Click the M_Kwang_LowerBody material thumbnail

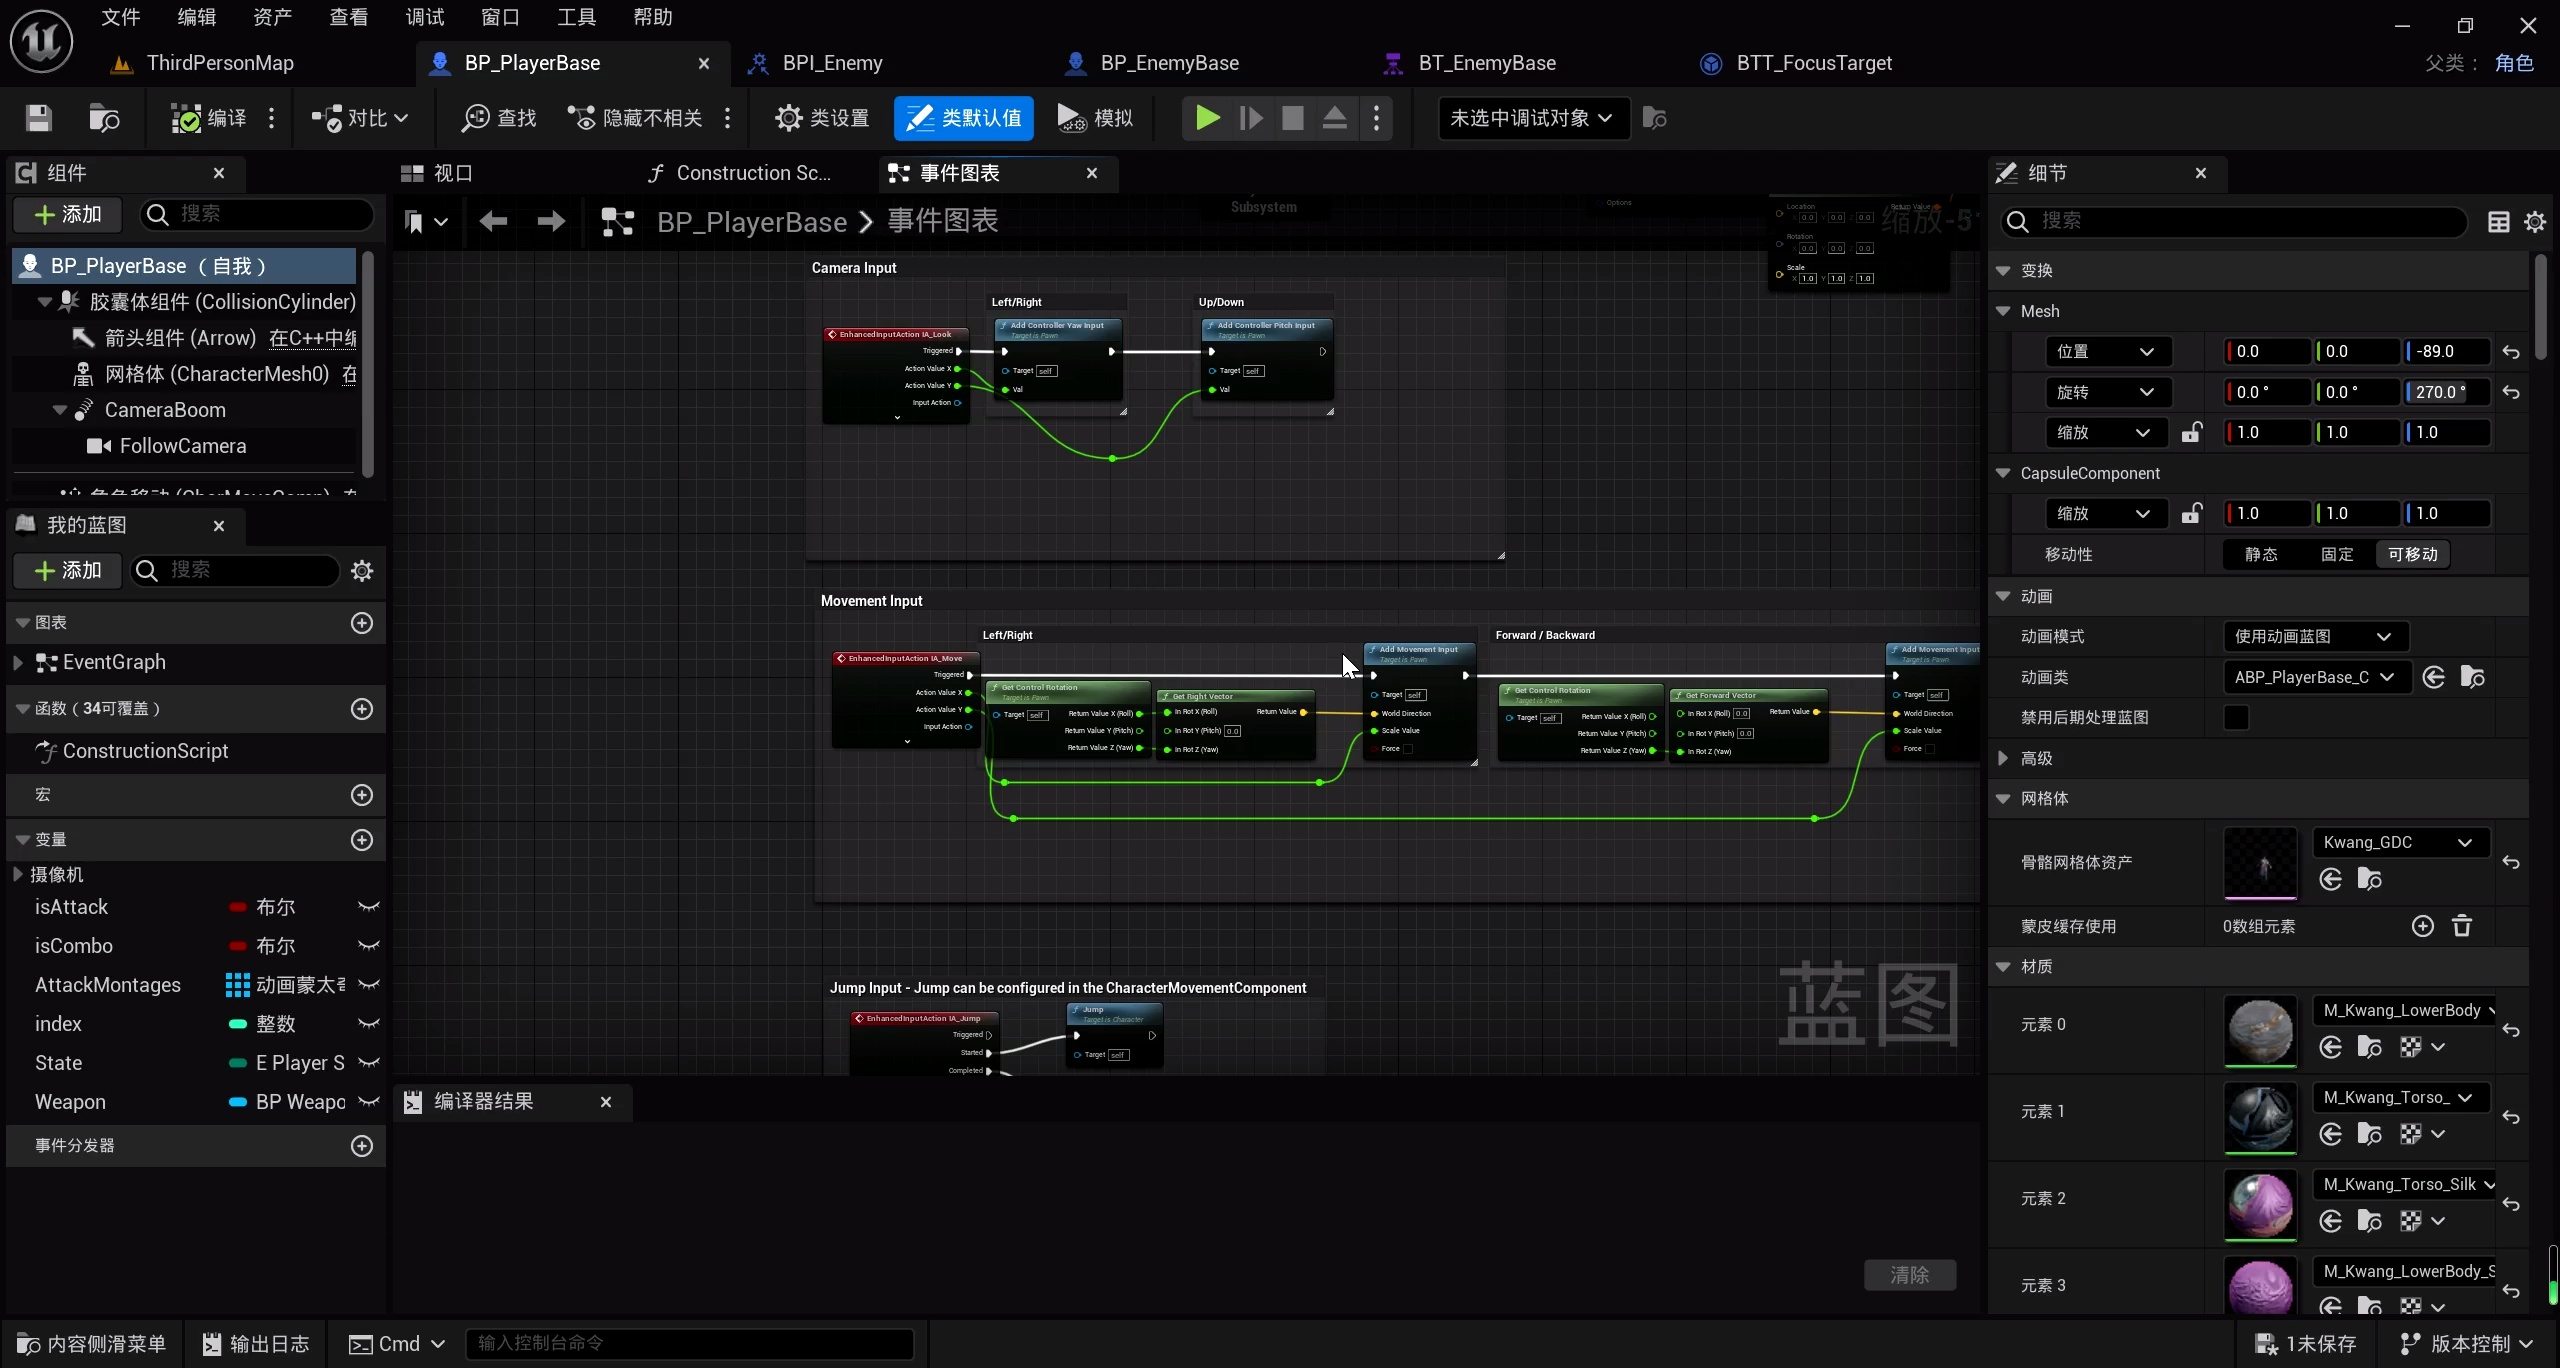pyautogui.click(x=2260, y=1030)
